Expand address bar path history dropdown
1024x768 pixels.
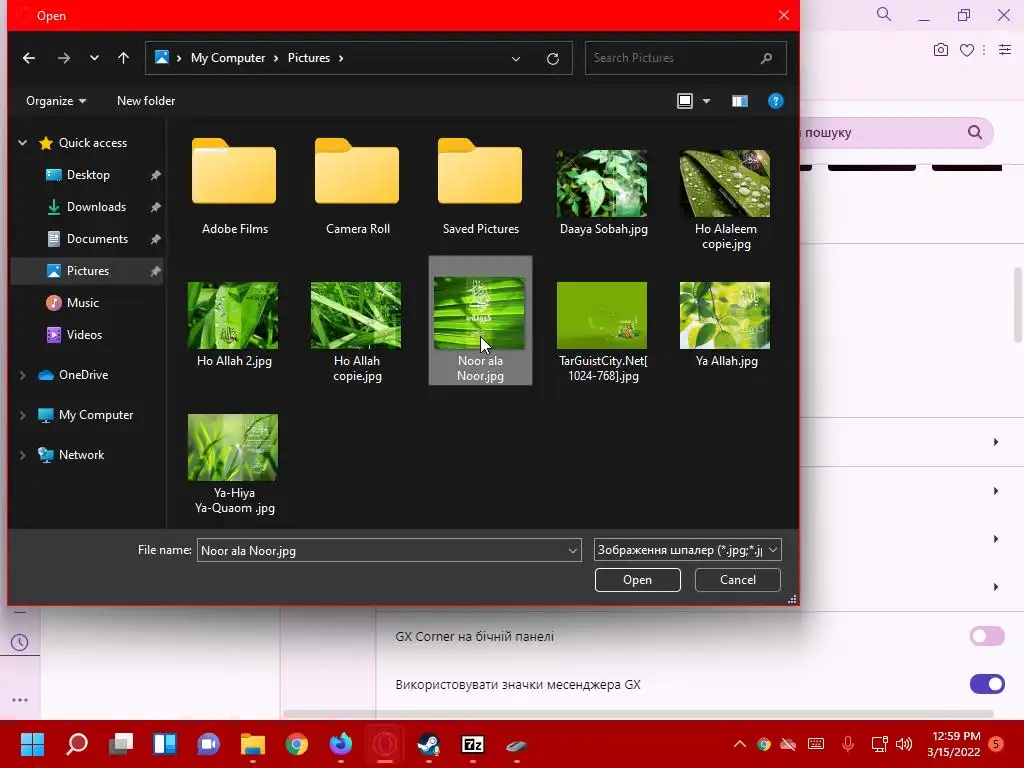pos(516,58)
